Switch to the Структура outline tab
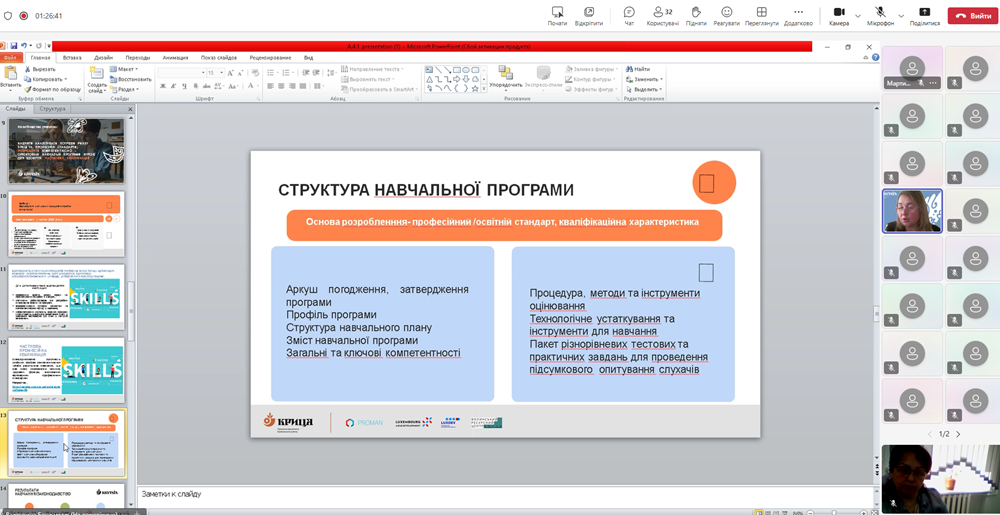This screenshot has height=515, width=1000. 52,109
